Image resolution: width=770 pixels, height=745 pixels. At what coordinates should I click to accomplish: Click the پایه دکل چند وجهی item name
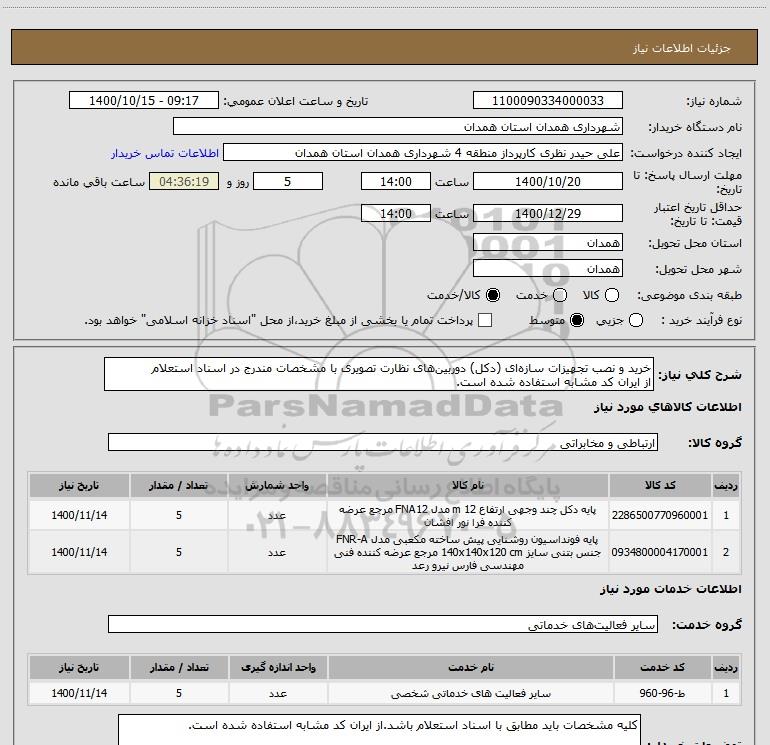(468, 515)
